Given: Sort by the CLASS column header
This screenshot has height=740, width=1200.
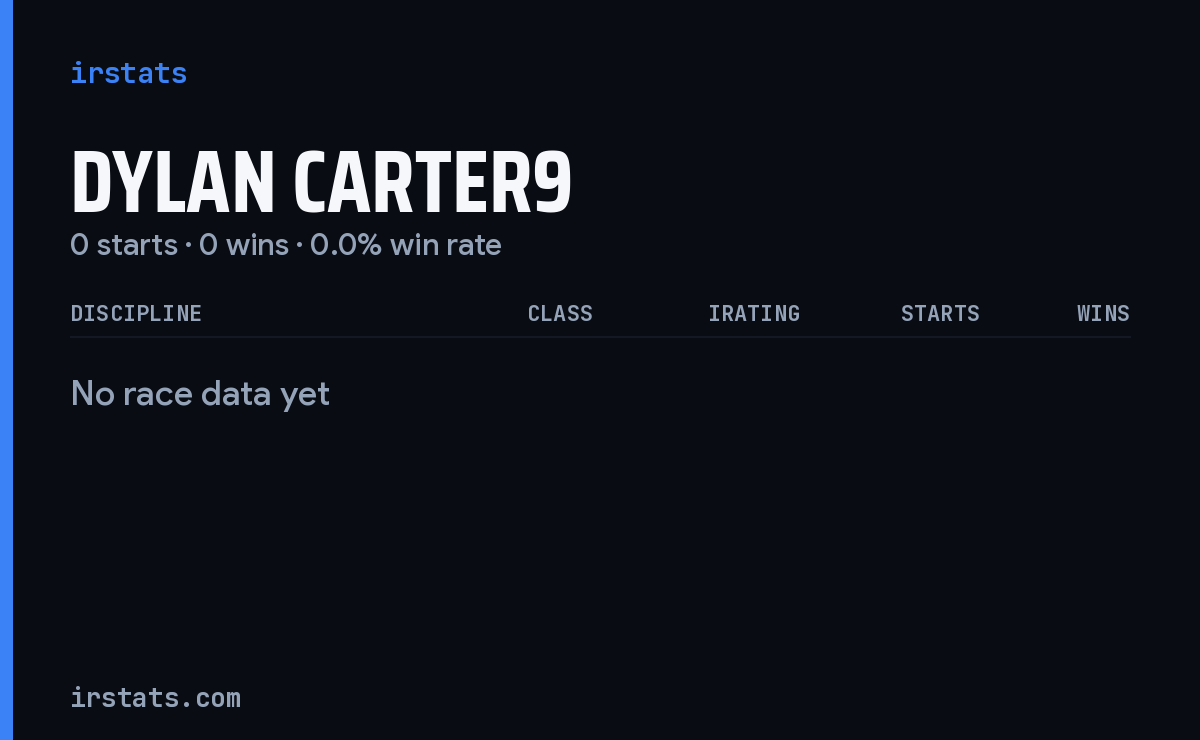Looking at the screenshot, I should pos(560,314).
